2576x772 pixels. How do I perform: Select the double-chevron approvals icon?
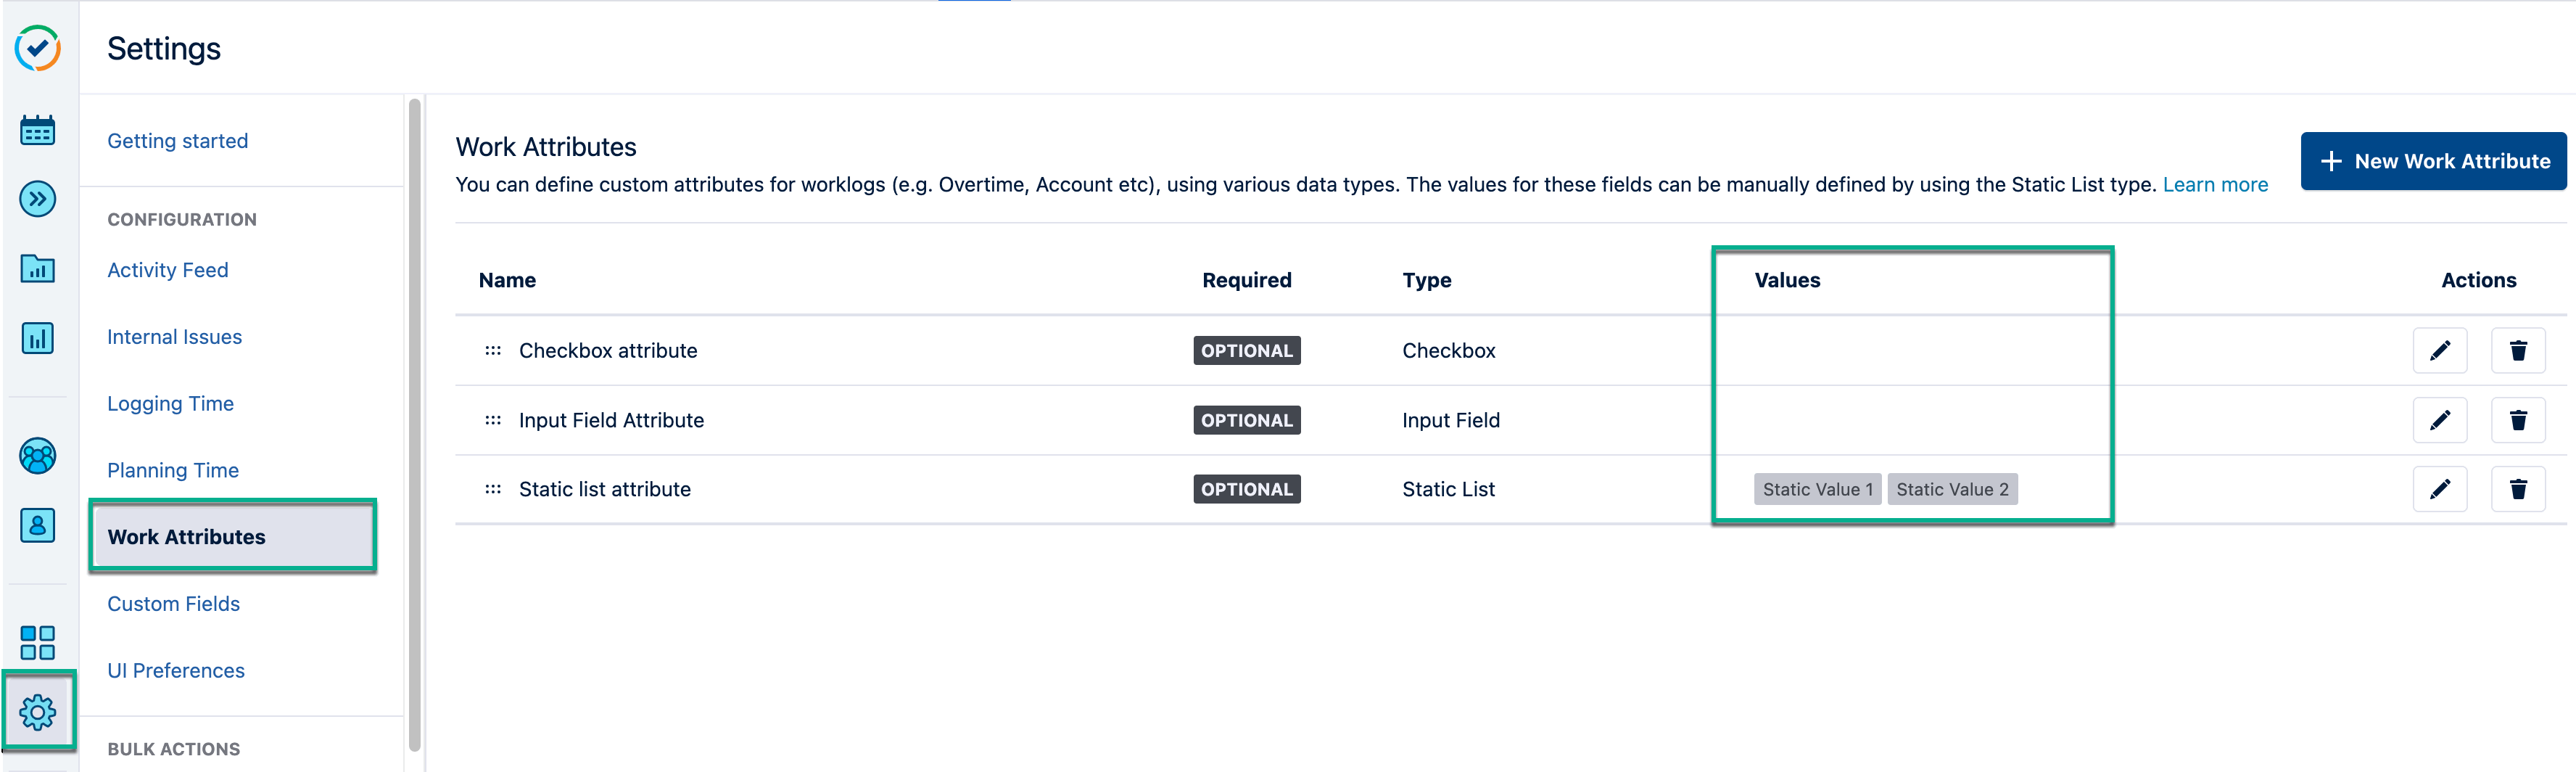point(37,199)
